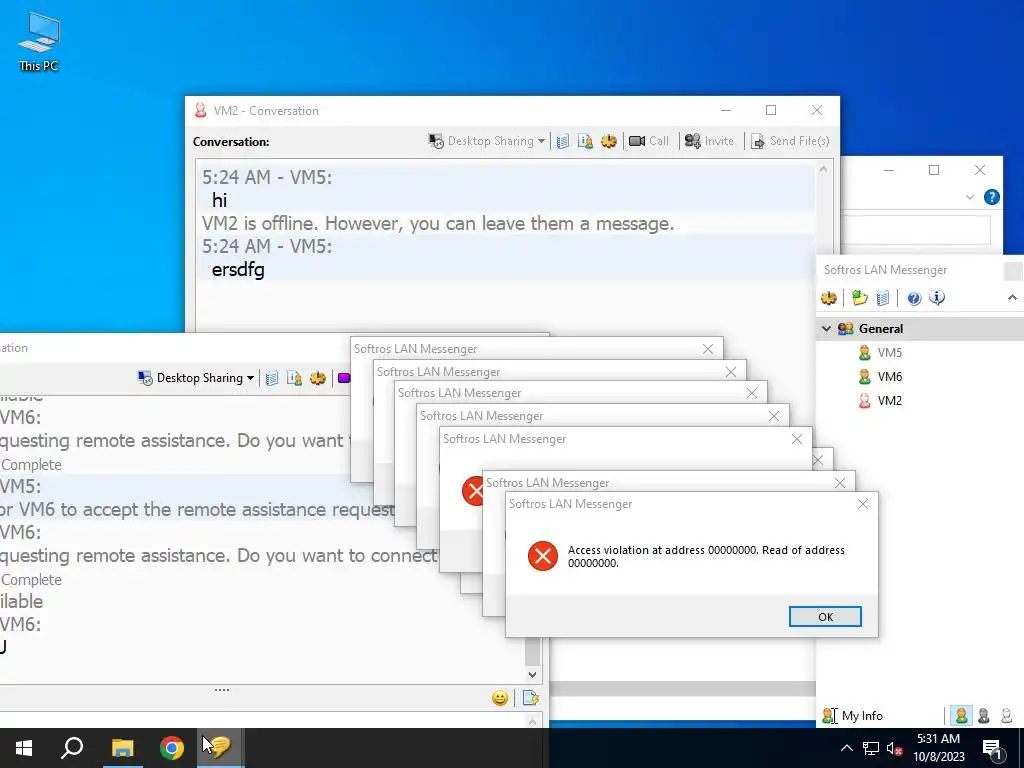The height and width of the screenshot is (768, 1024).
Task: Click quick message icon beside the smiley
Action: coord(530,698)
